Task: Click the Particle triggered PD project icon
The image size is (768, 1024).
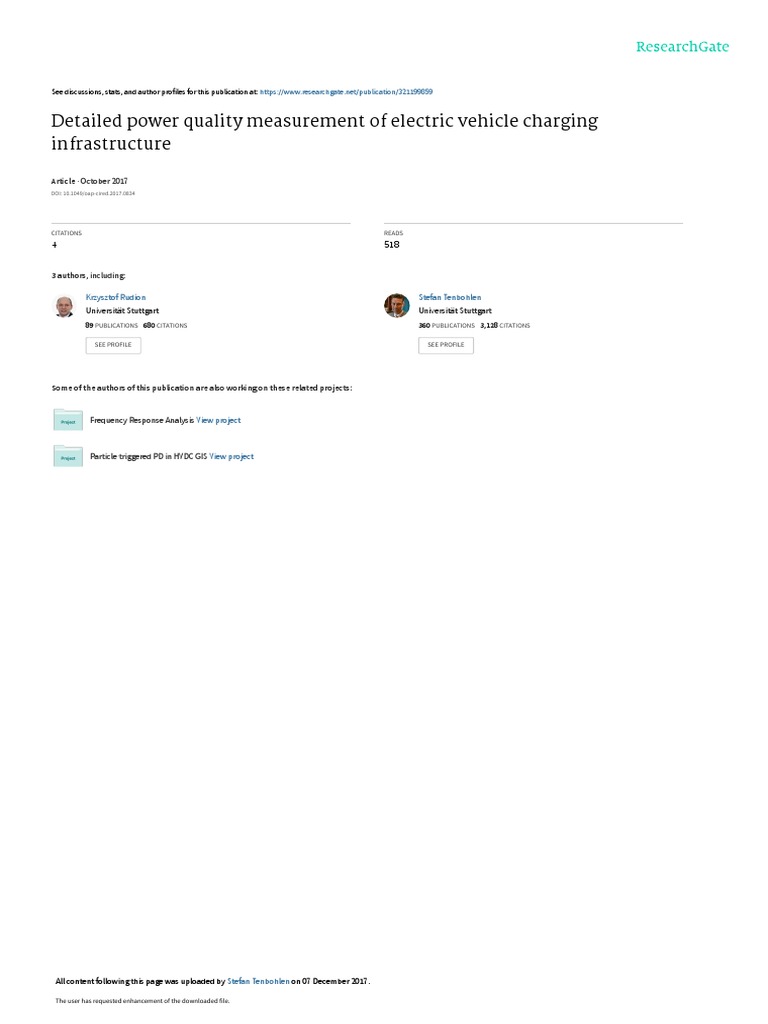Action: point(68,456)
